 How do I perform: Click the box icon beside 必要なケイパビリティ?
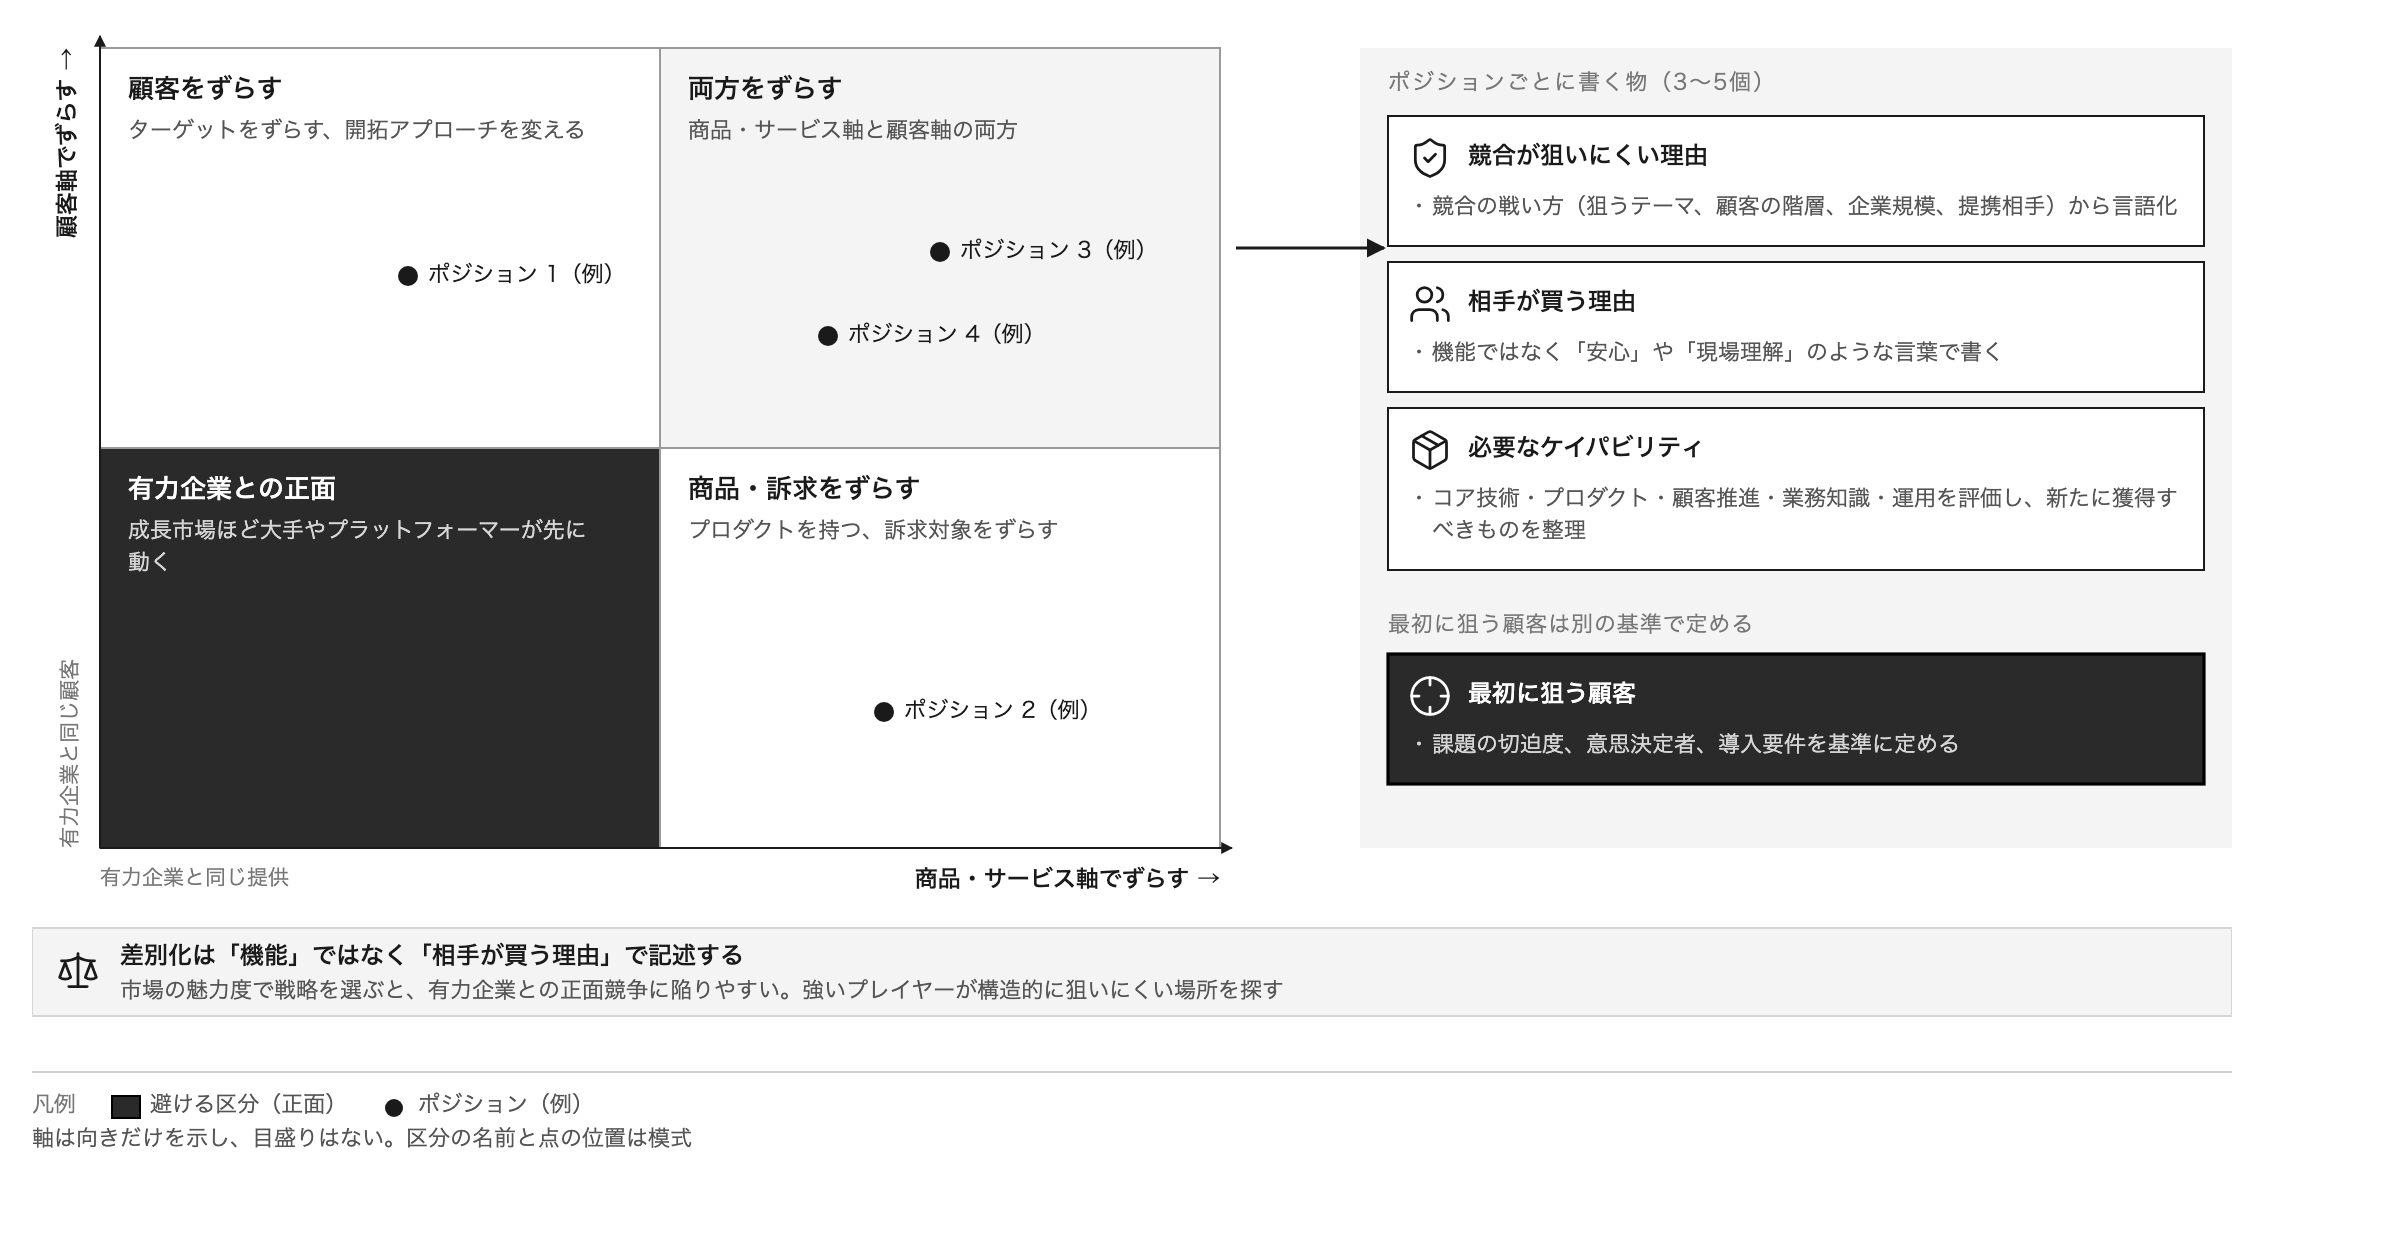click(x=1429, y=450)
